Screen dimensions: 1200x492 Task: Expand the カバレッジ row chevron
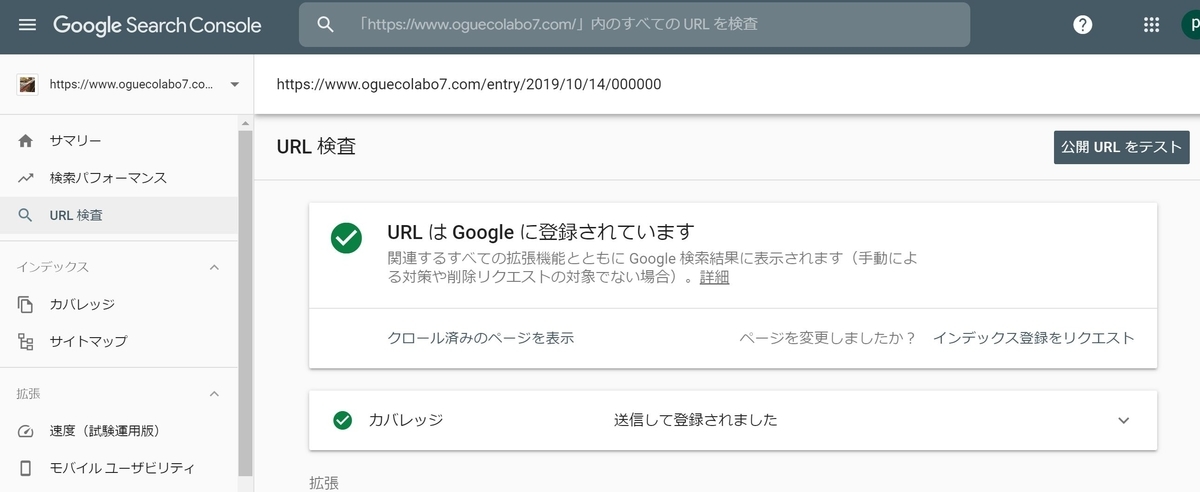coord(1123,420)
